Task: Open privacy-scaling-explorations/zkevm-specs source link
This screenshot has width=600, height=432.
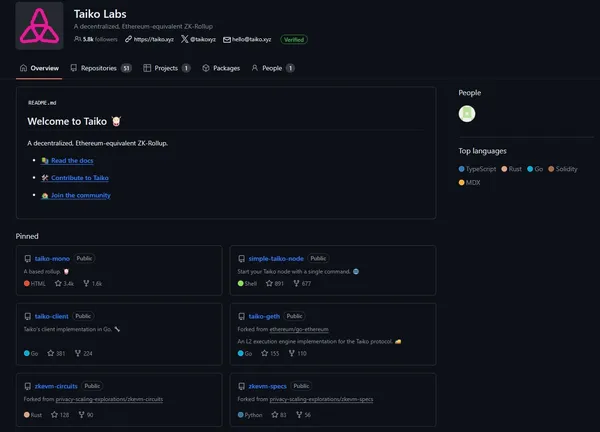Action: [x=321, y=399]
